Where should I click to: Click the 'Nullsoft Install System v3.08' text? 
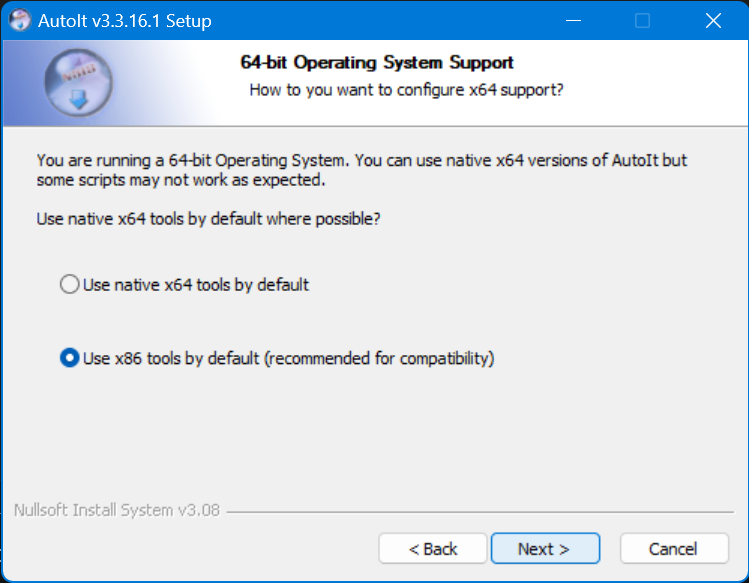pos(117,510)
